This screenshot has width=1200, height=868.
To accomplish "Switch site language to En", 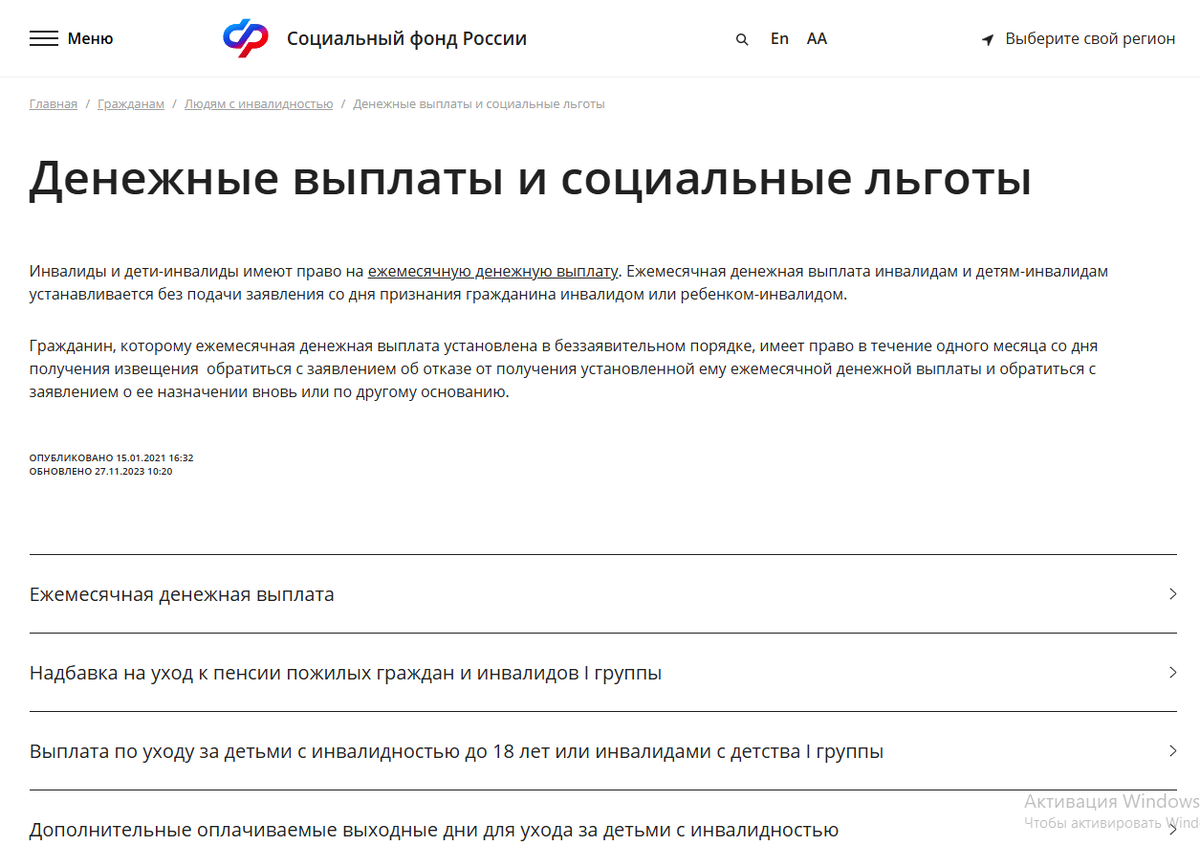I will (x=780, y=39).
